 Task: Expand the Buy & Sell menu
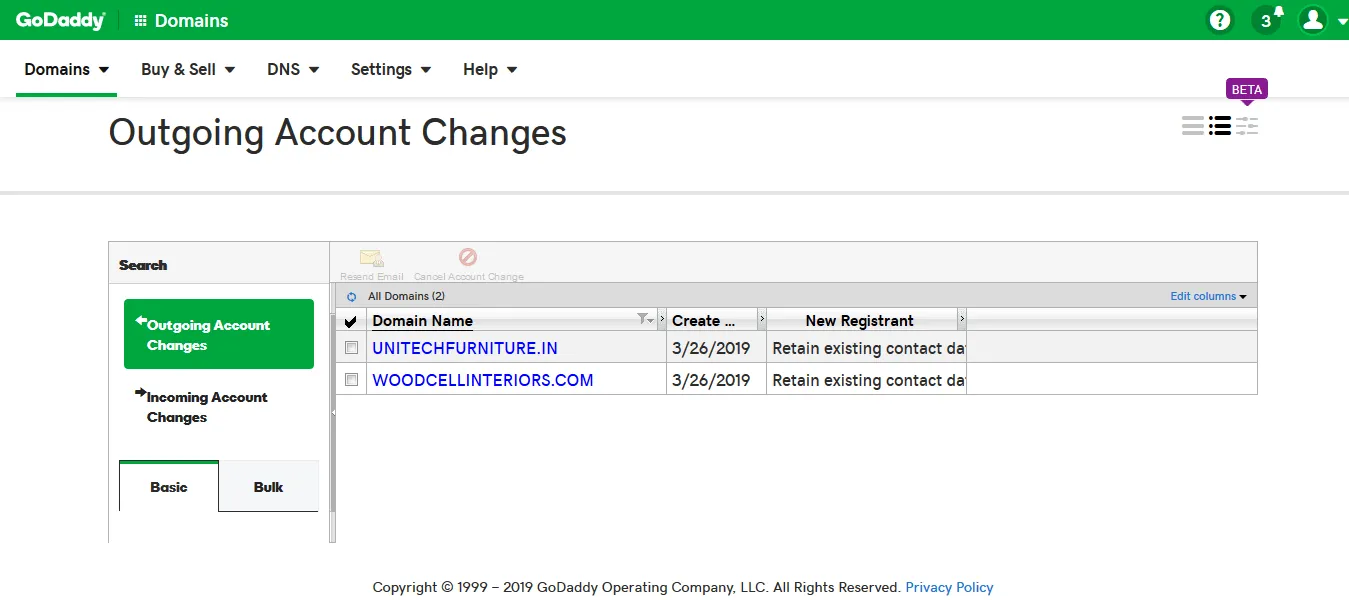coord(188,69)
